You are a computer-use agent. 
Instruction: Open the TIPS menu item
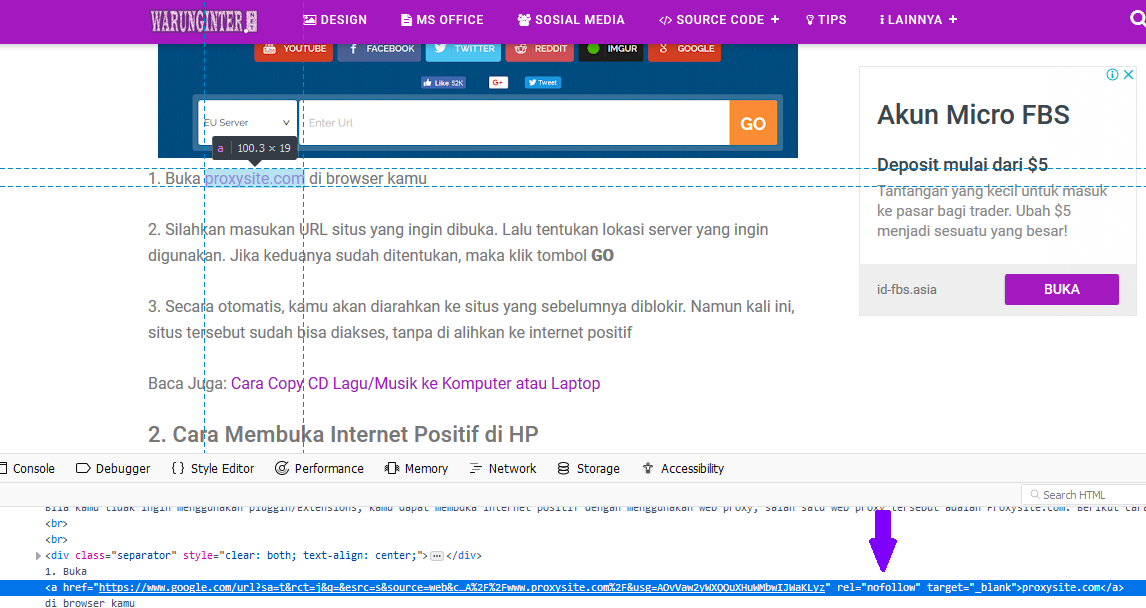click(826, 20)
